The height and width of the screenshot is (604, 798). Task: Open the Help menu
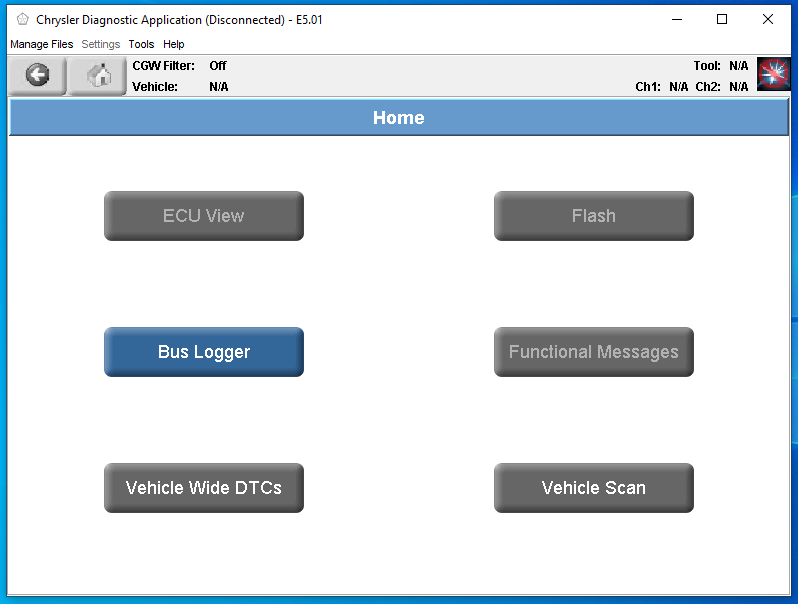coord(174,44)
